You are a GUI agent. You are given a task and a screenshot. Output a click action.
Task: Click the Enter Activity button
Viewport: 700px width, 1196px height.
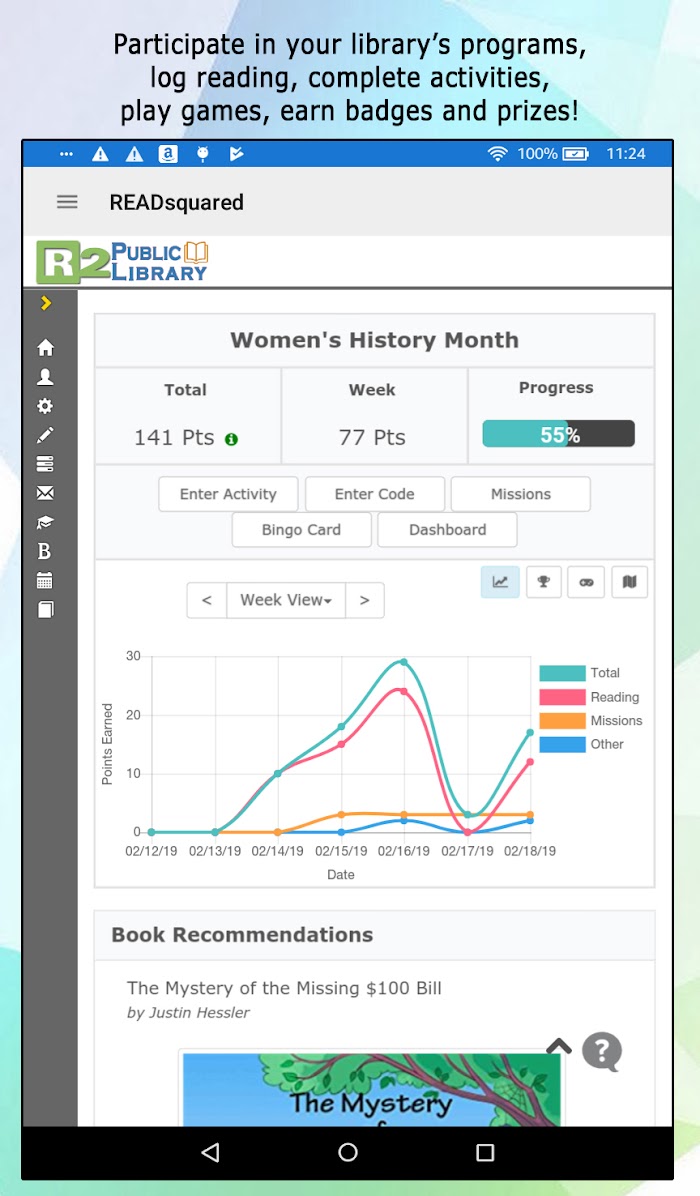(228, 494)
